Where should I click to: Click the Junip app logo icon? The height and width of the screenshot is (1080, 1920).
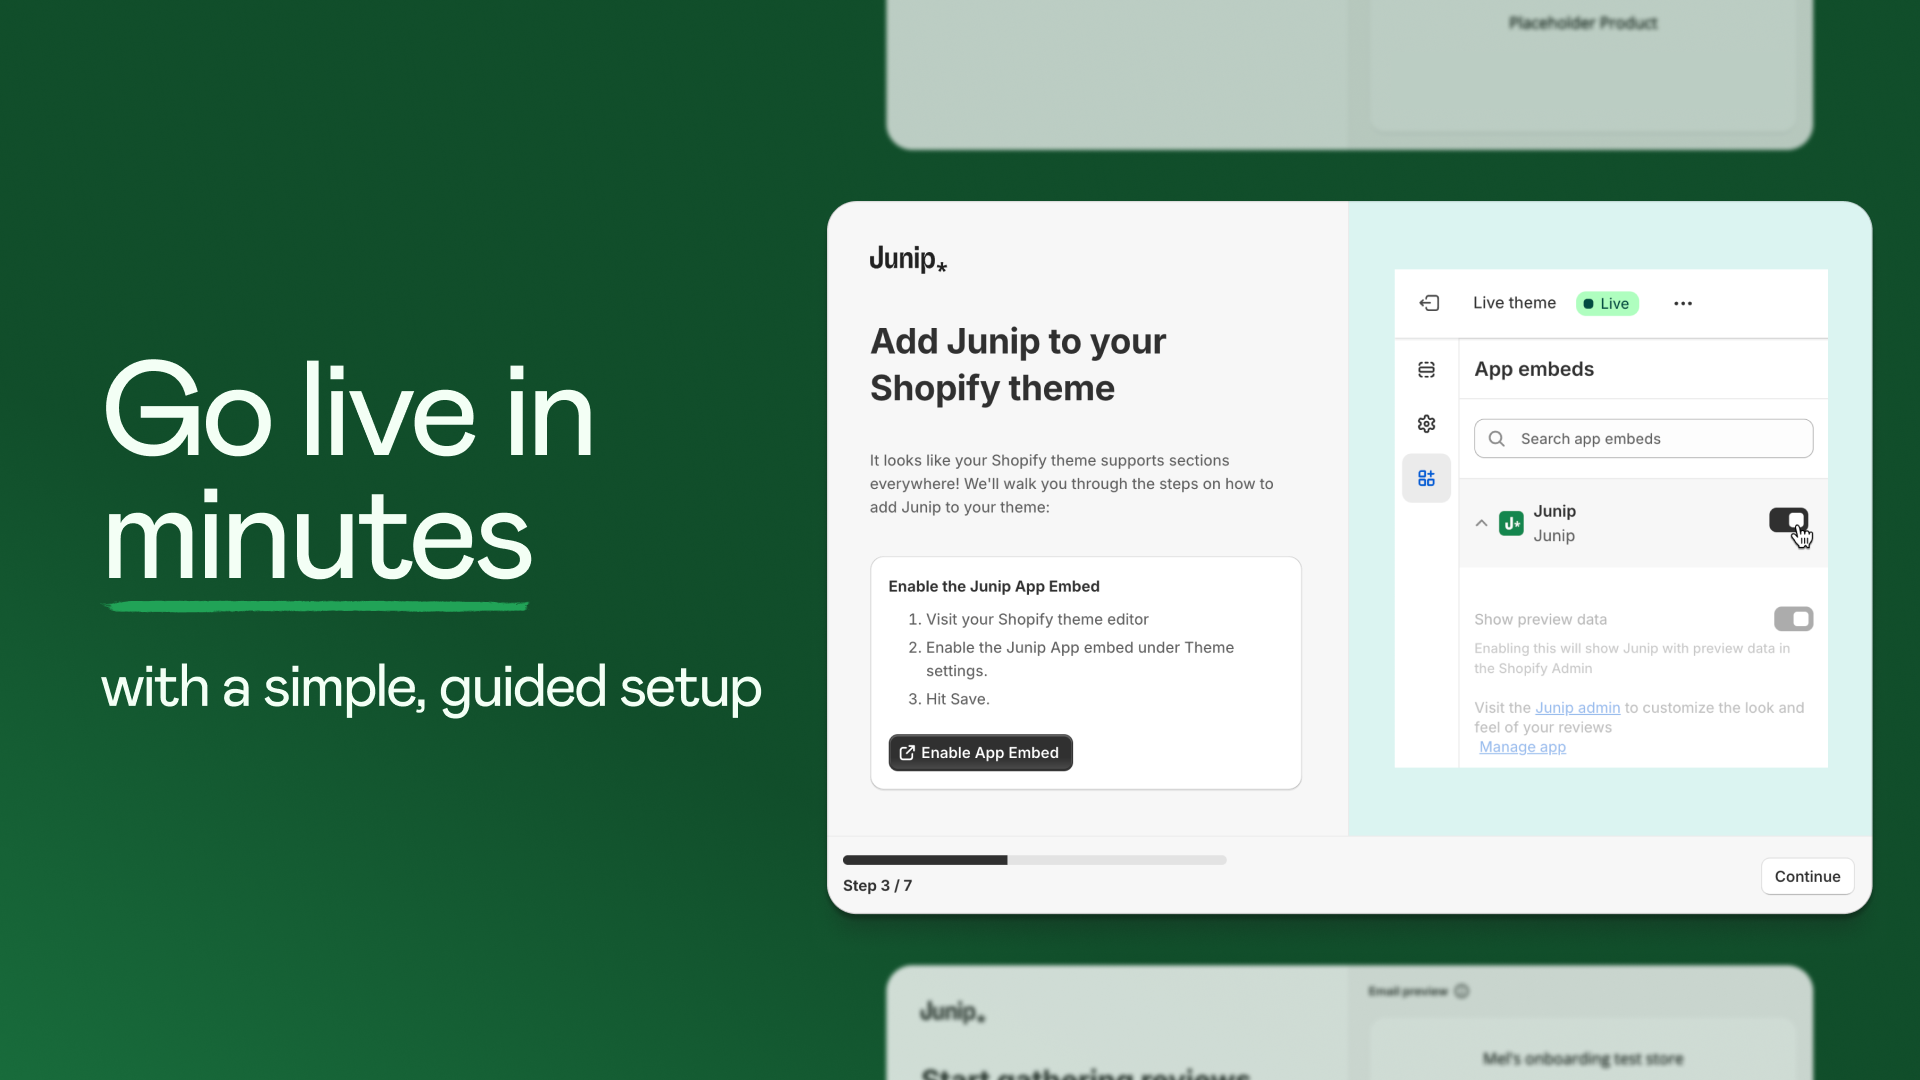tap(1511, 523)
